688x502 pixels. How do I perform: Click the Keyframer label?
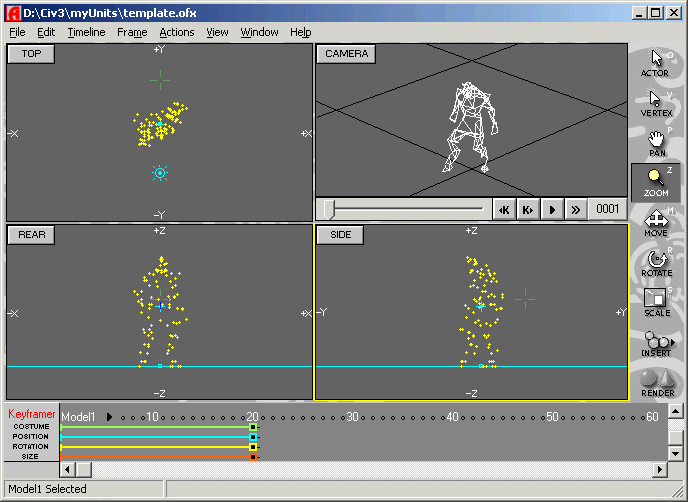tap(32, 414)
